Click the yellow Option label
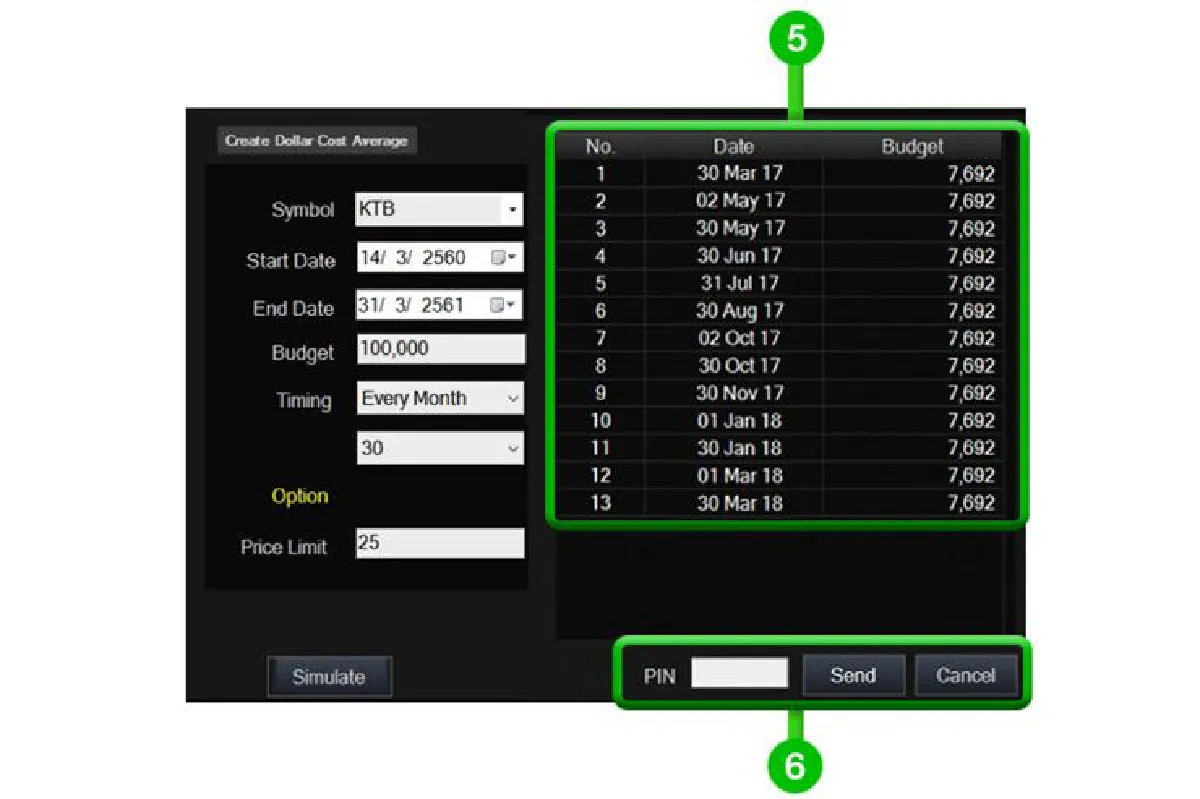The height and width of the screenshot is (799, 1200). point(300,496)
